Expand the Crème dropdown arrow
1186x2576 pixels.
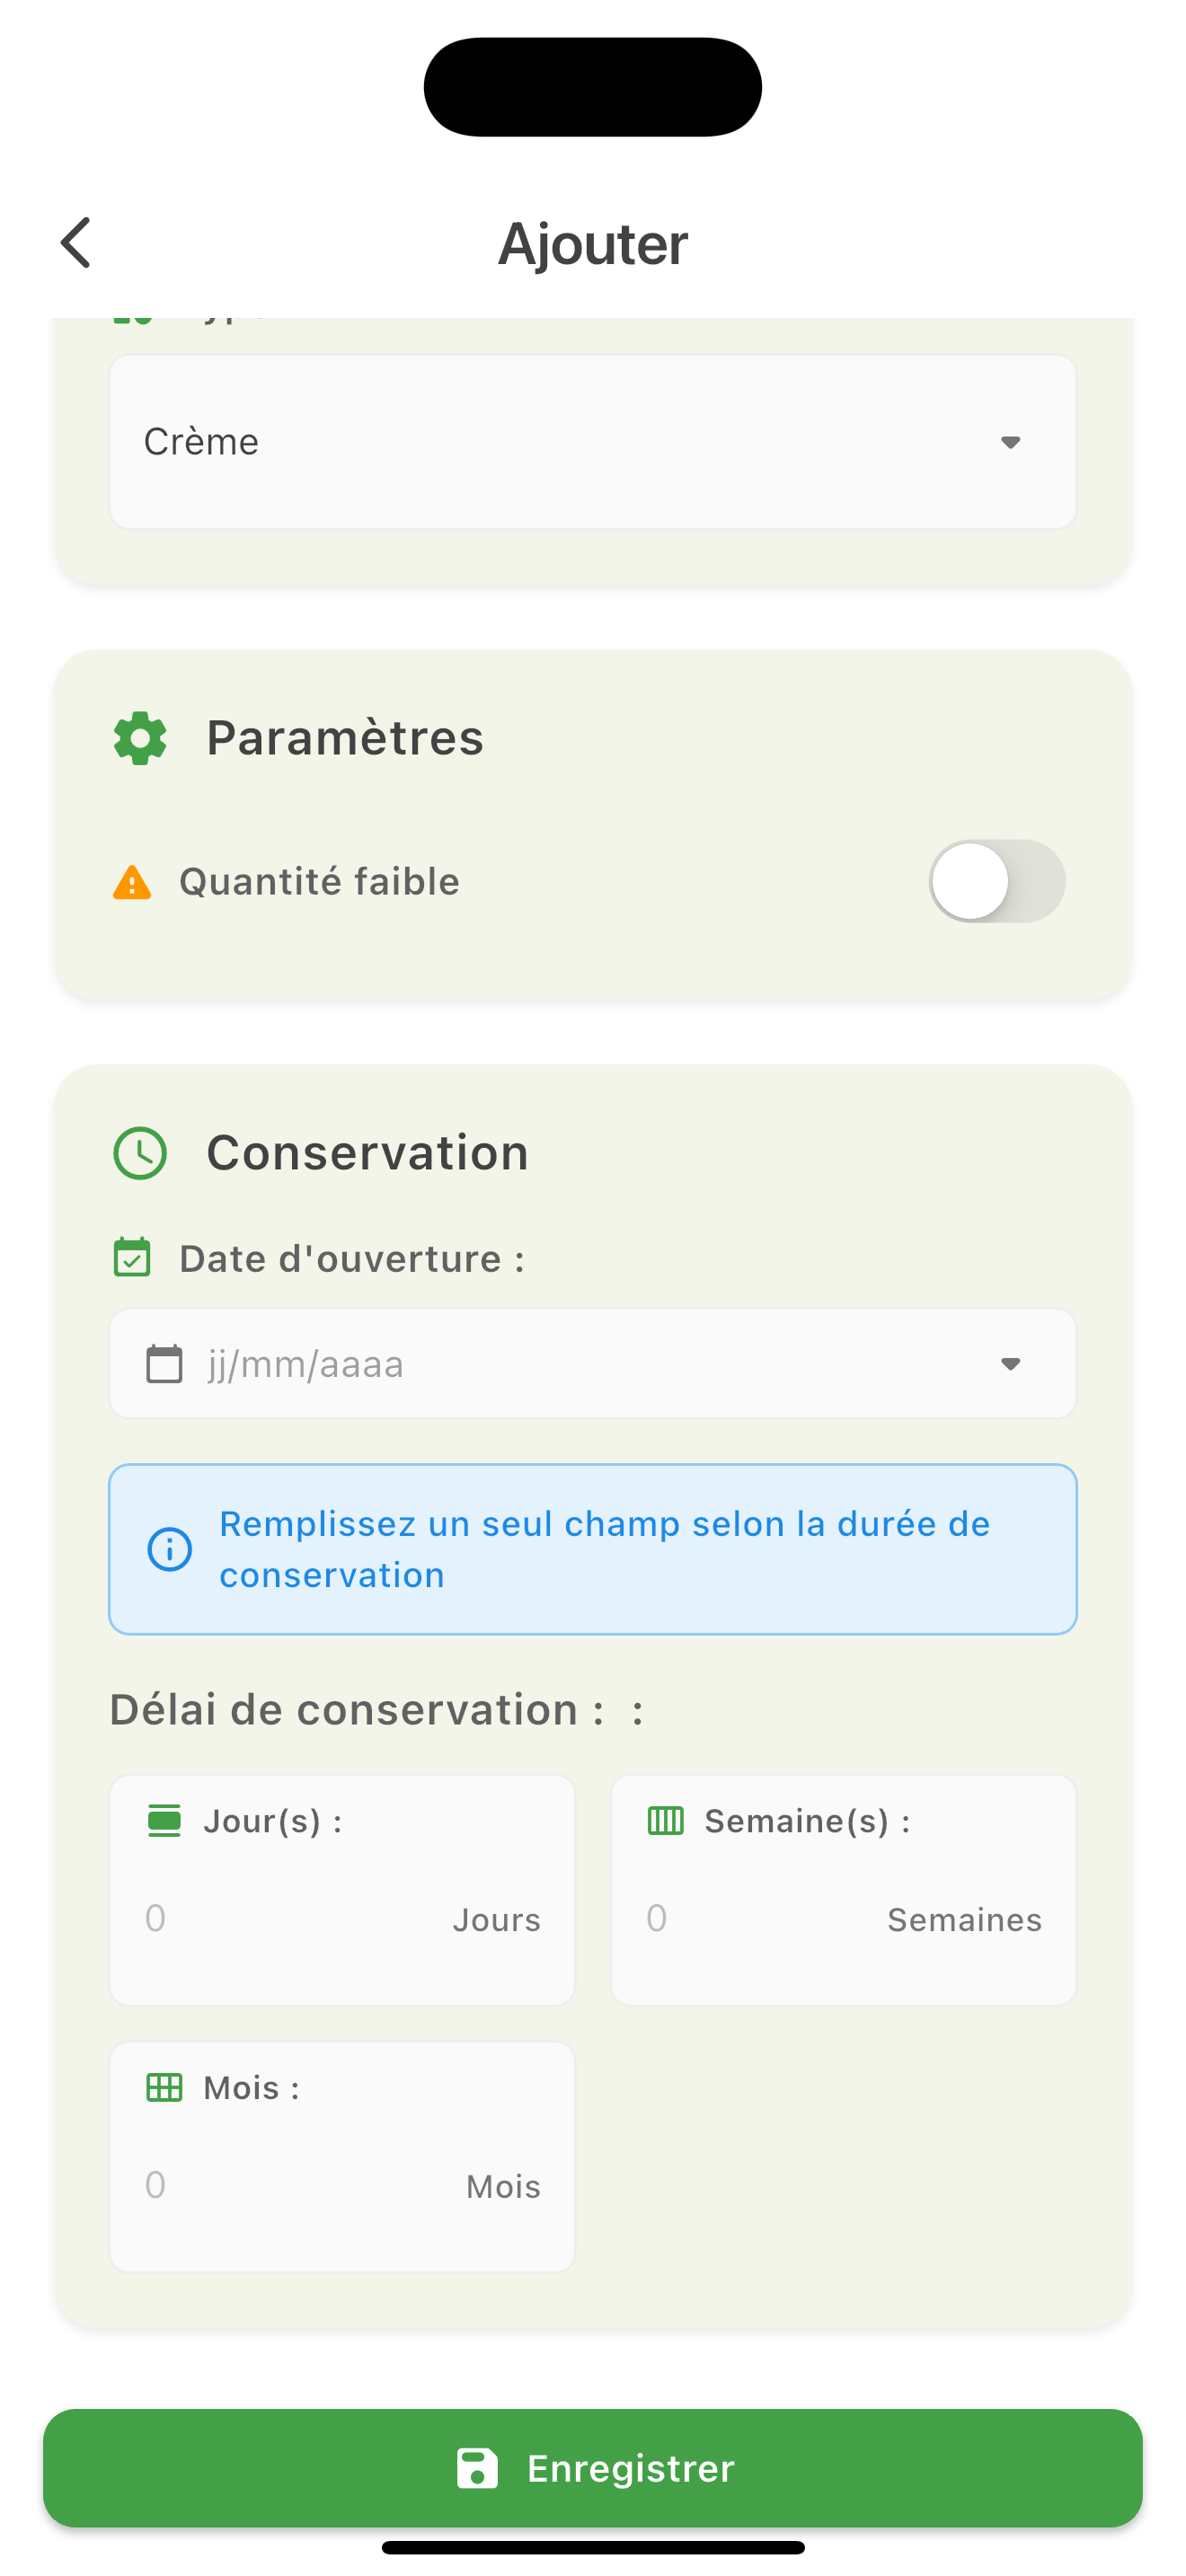click(1011, 442)
